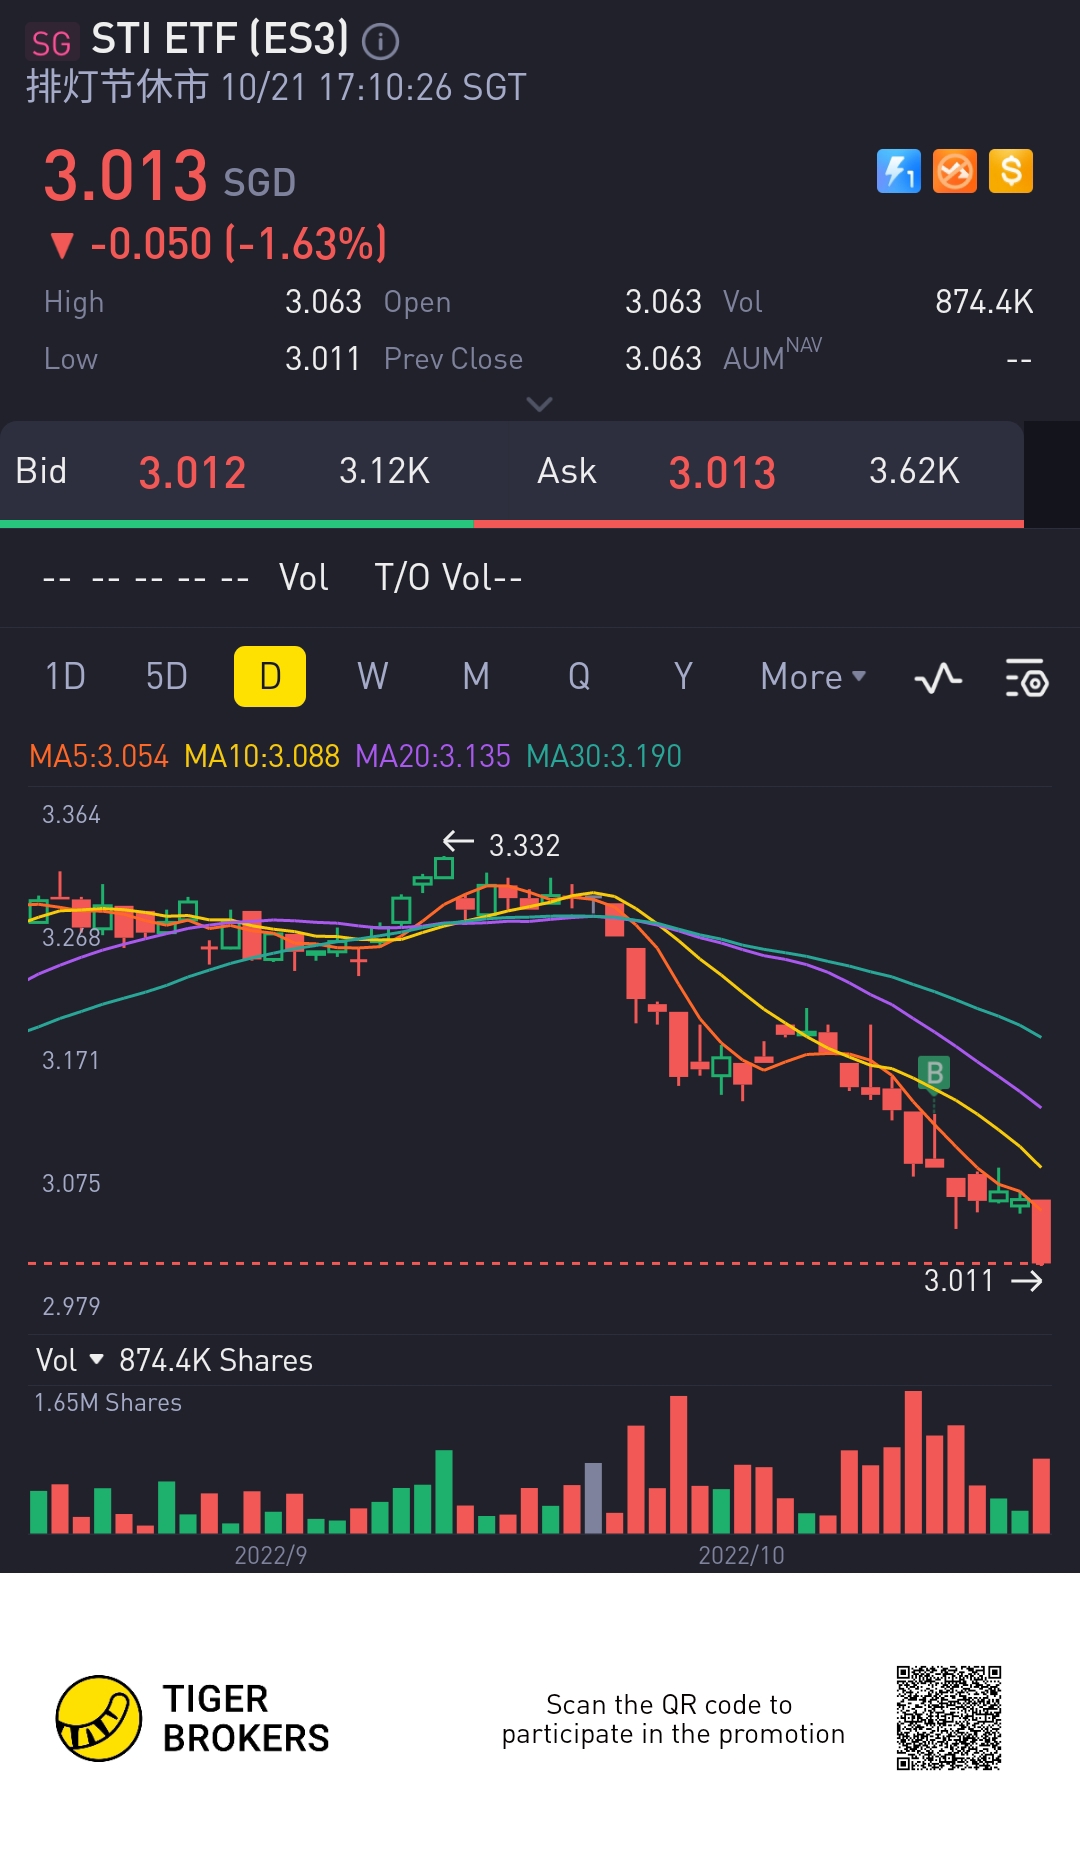Screen dimensions: 1080x1864
Task: Tap the Tiger Brokers logo
Action: pos(98,1718)
